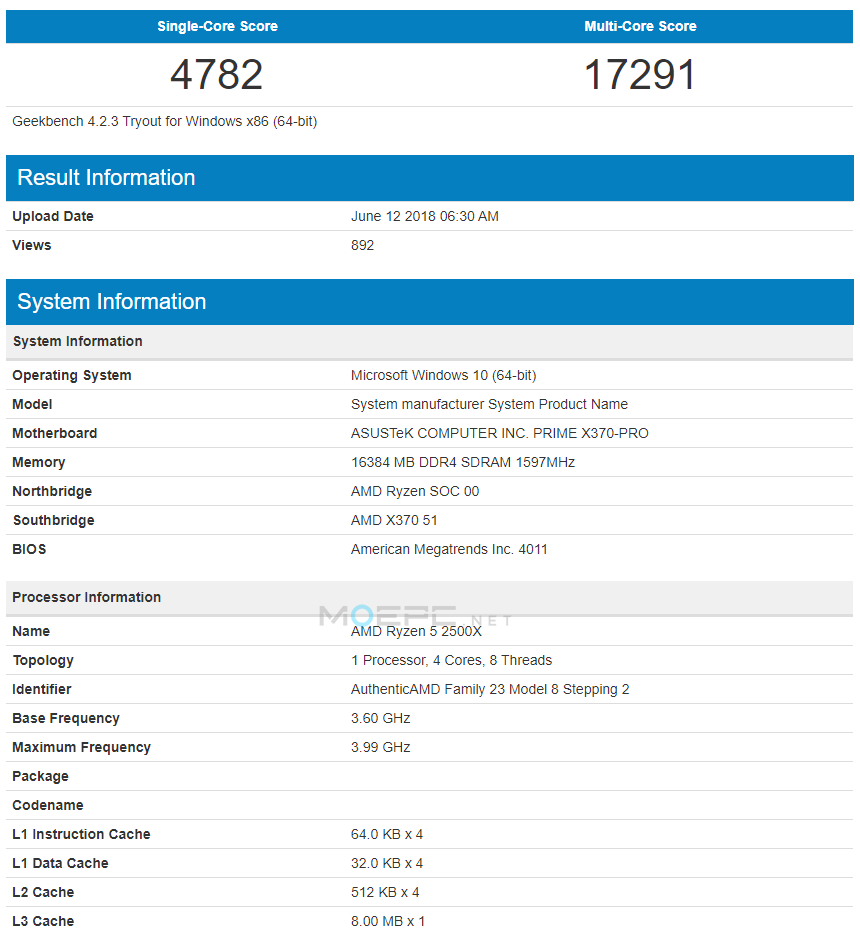
Task: Click the Topology label
Action: click(x=43, y=660)
